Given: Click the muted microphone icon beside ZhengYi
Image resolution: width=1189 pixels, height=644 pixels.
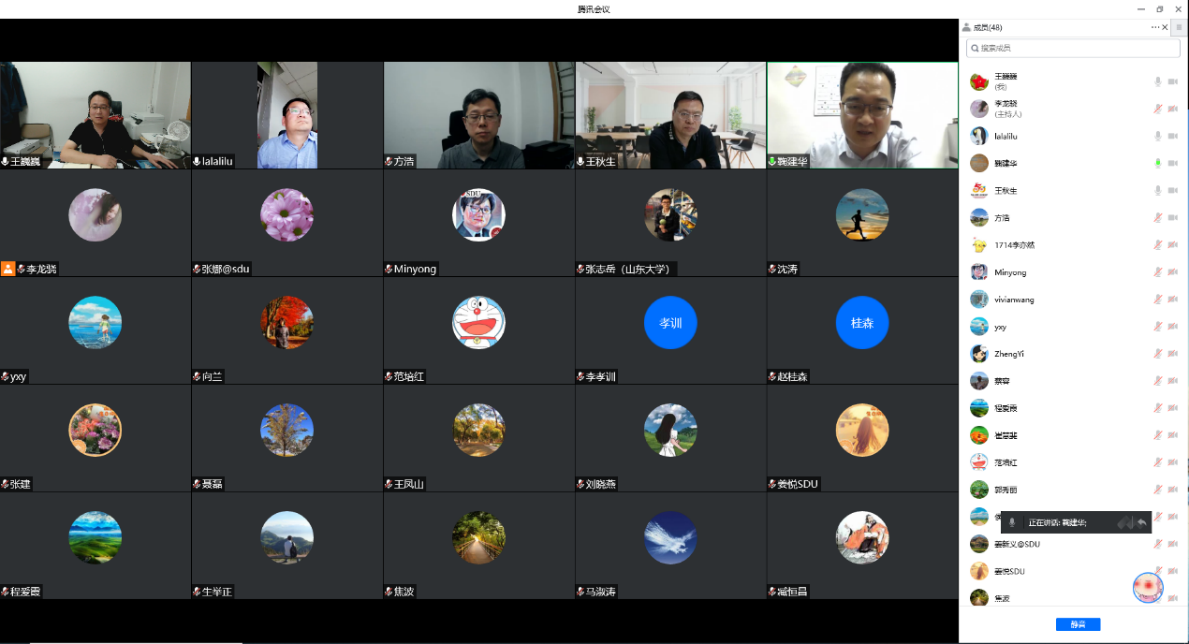Looking at the screenshot, I should pyautogui.click(x=1158, y=354).
